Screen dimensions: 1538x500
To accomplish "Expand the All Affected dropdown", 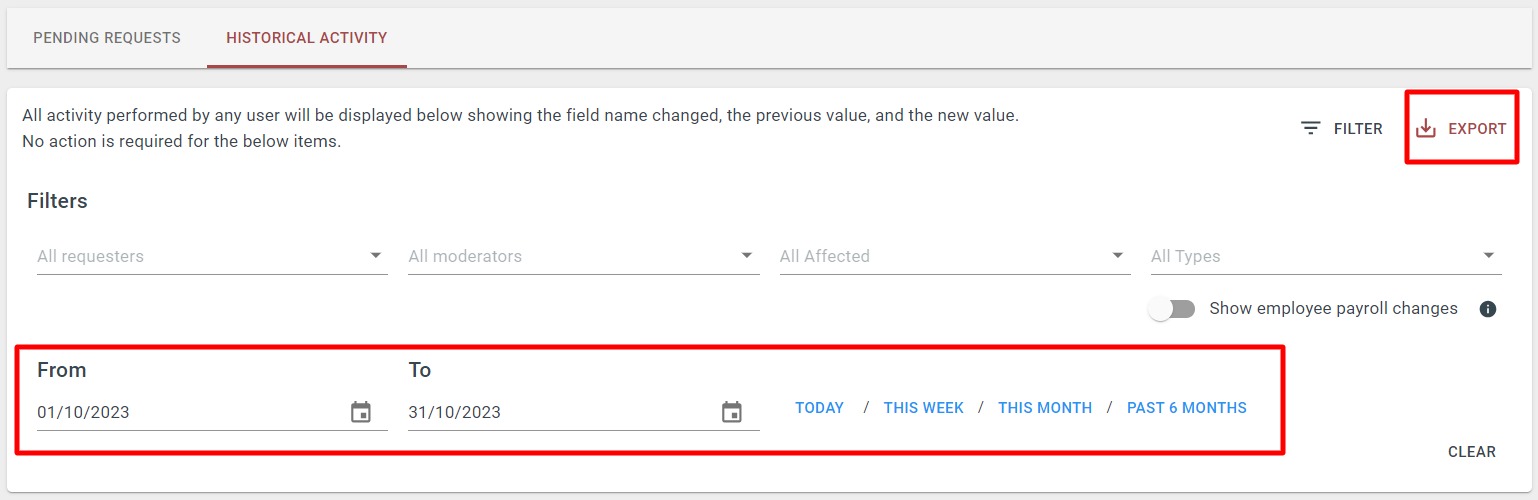I will click(x=954, y=256).
